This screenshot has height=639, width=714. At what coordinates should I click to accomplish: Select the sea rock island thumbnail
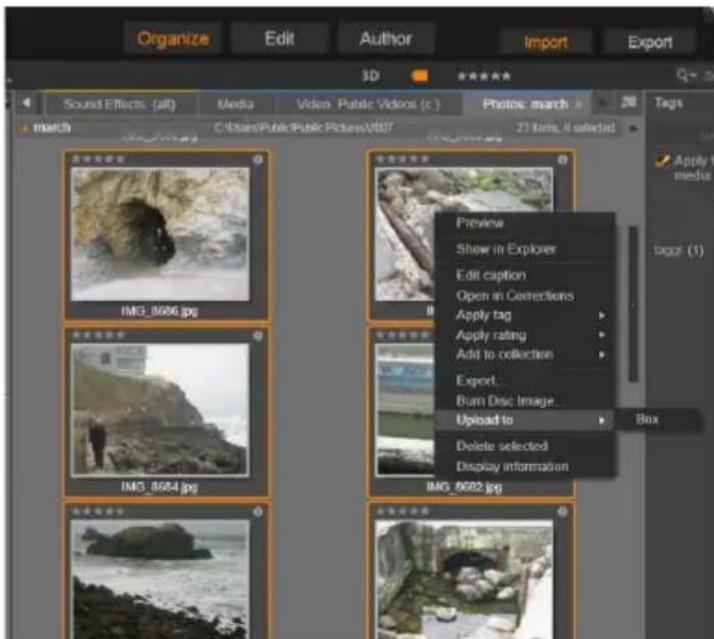pyautogui.click(x=160, y=579)
